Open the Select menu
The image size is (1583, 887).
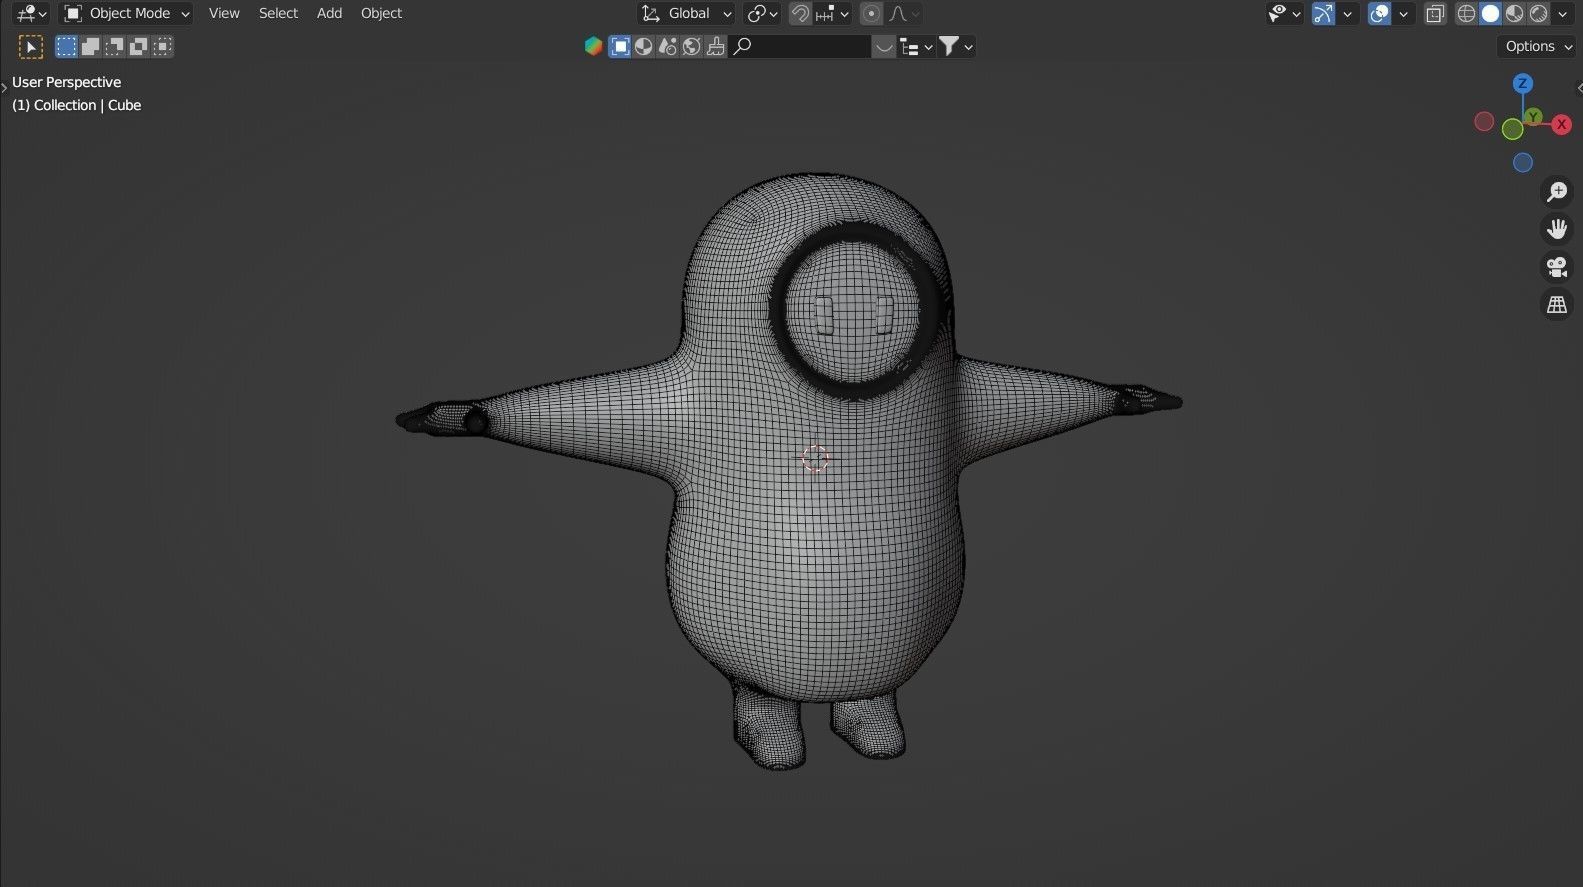(278, 13)
